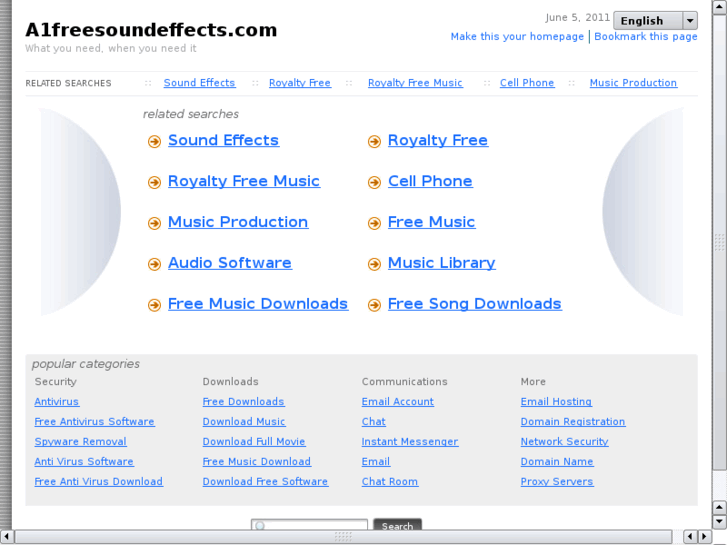
Task: Click the orange arrow icon beside Cell Phone
Action: click(x=374, y=183)
